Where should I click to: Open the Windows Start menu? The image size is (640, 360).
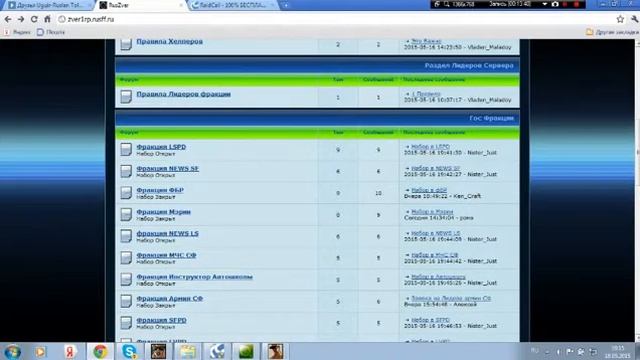pyautogui.click(x=12, y=351)
